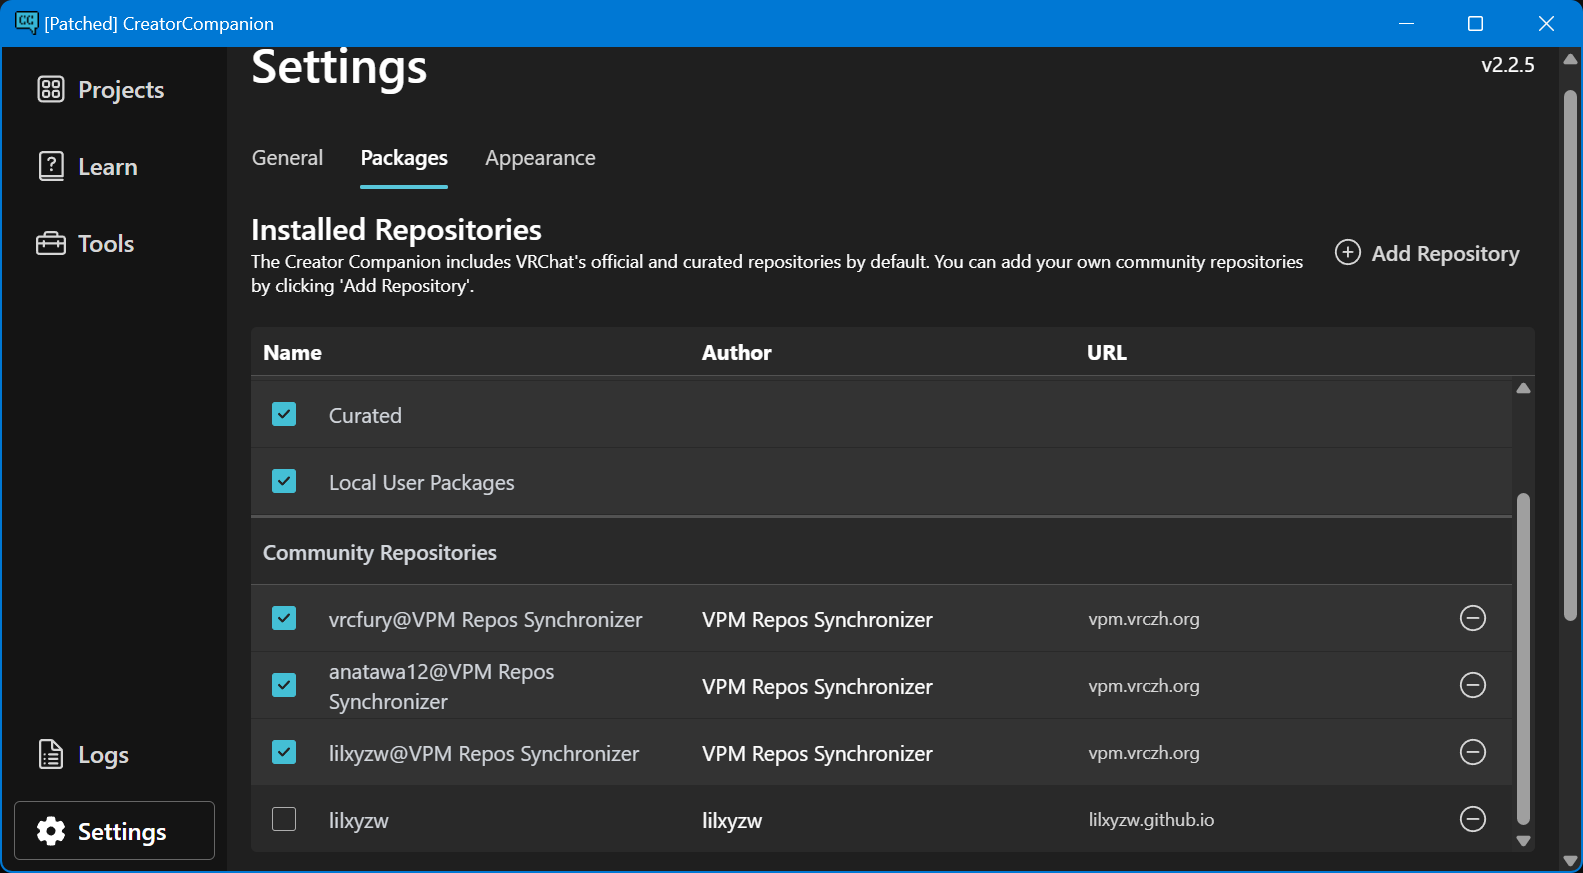Image resolution: width=1583 pixels, height=873 pixels.
Task: Switch to the Appearance tab
Action: tap(540, 158)
